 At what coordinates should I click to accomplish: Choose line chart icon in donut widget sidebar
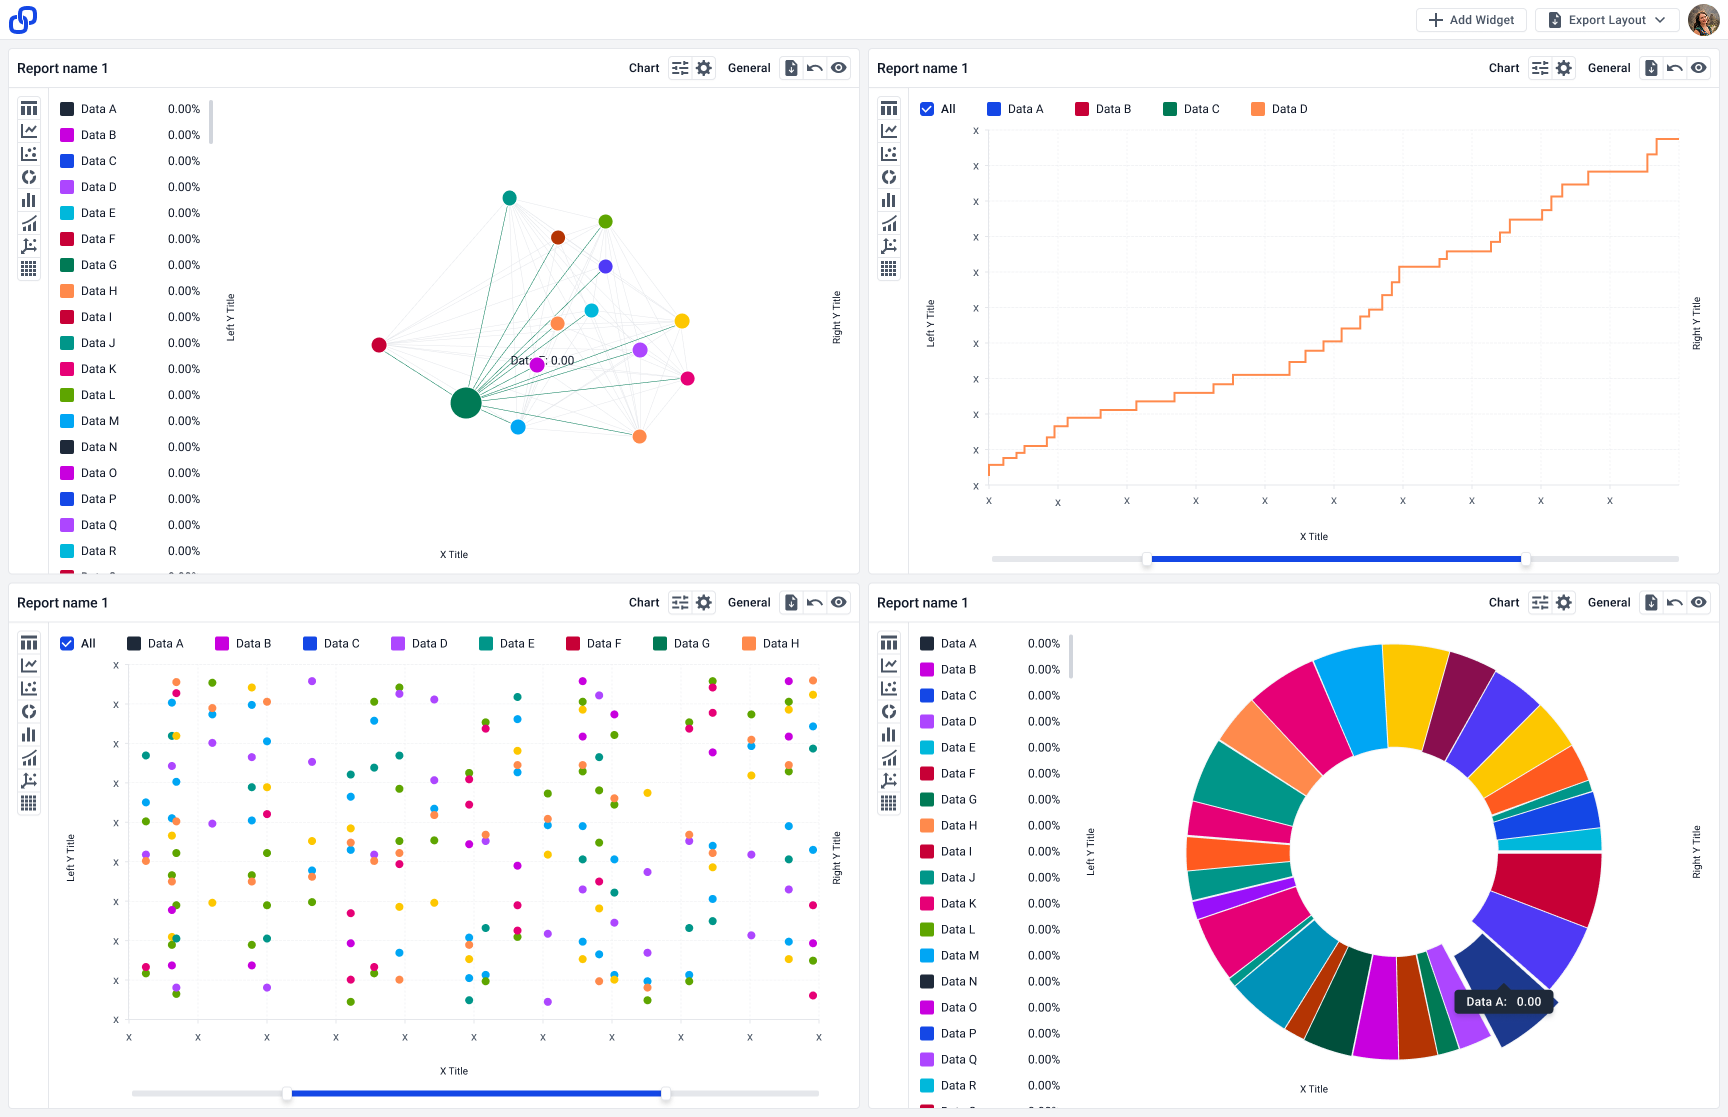click(889, 665)
